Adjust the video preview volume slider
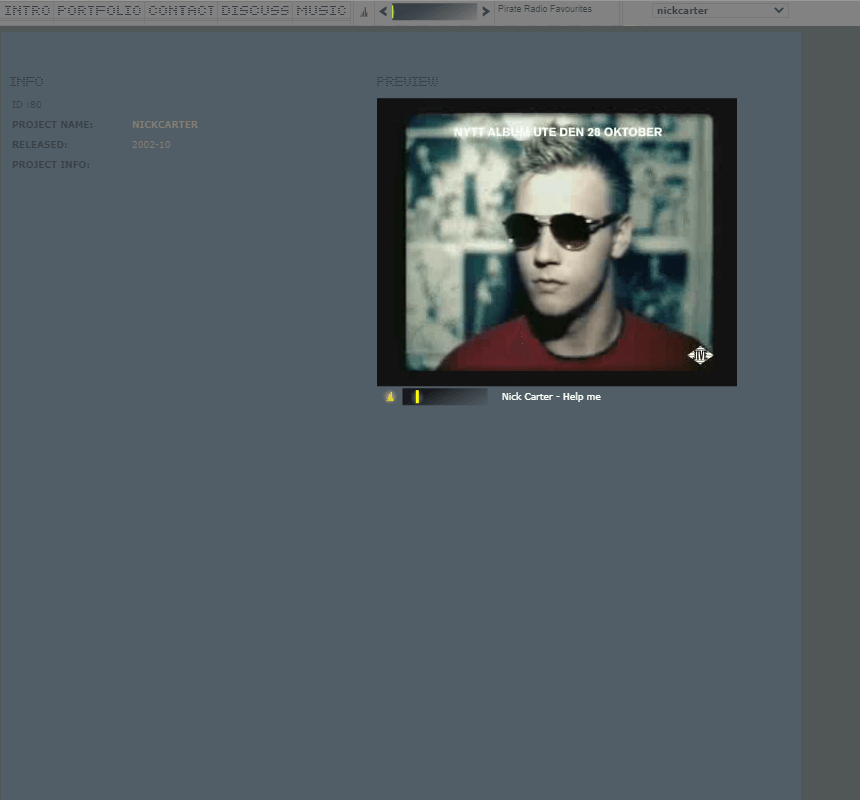 coord(445,396)
